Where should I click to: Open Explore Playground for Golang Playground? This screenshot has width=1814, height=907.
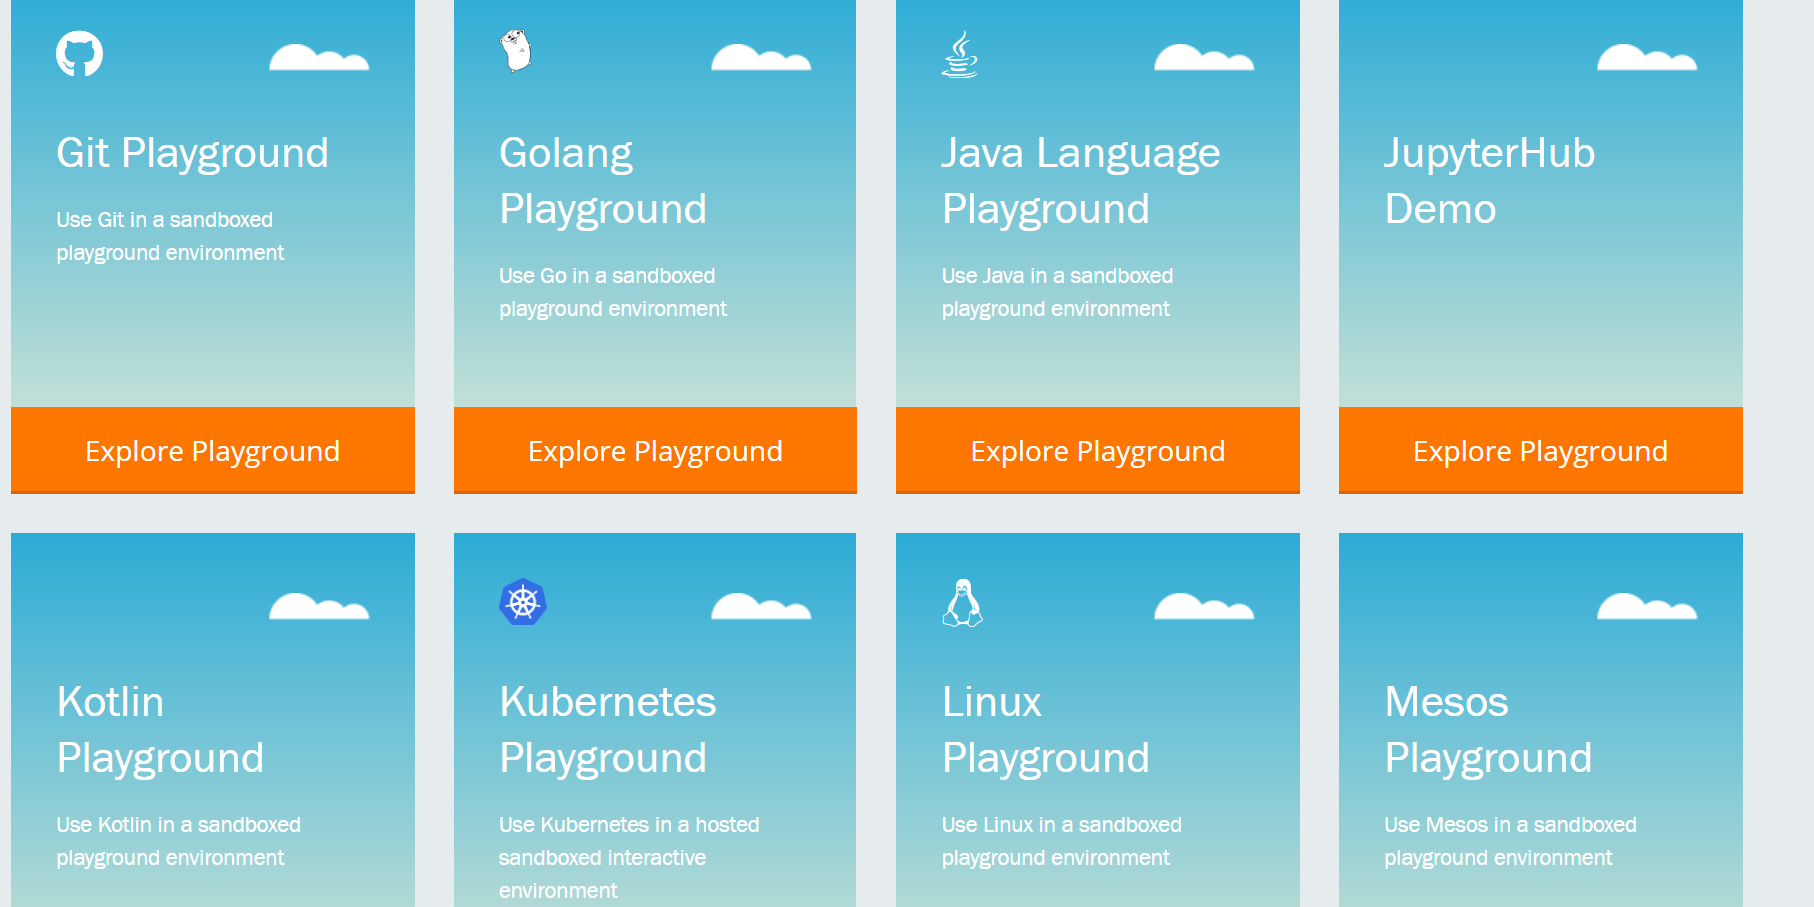coord(655,450)
